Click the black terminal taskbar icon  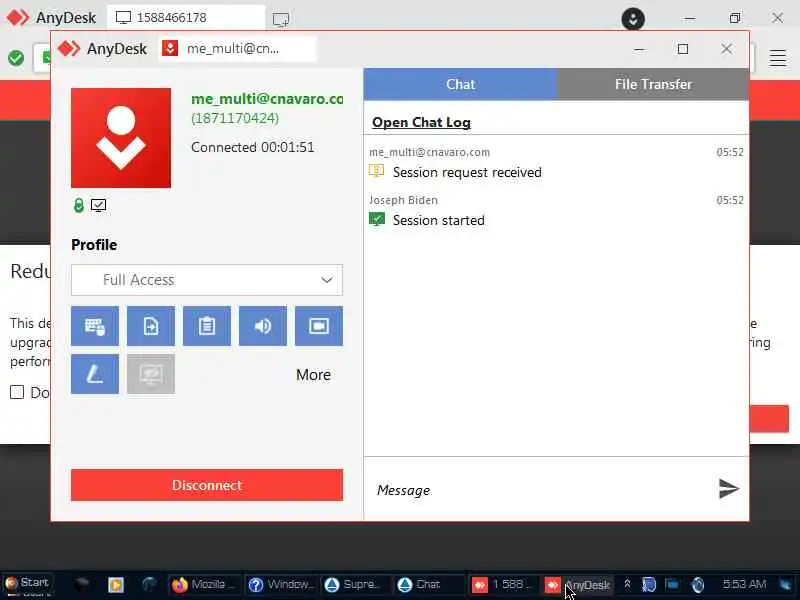(81, 584)
